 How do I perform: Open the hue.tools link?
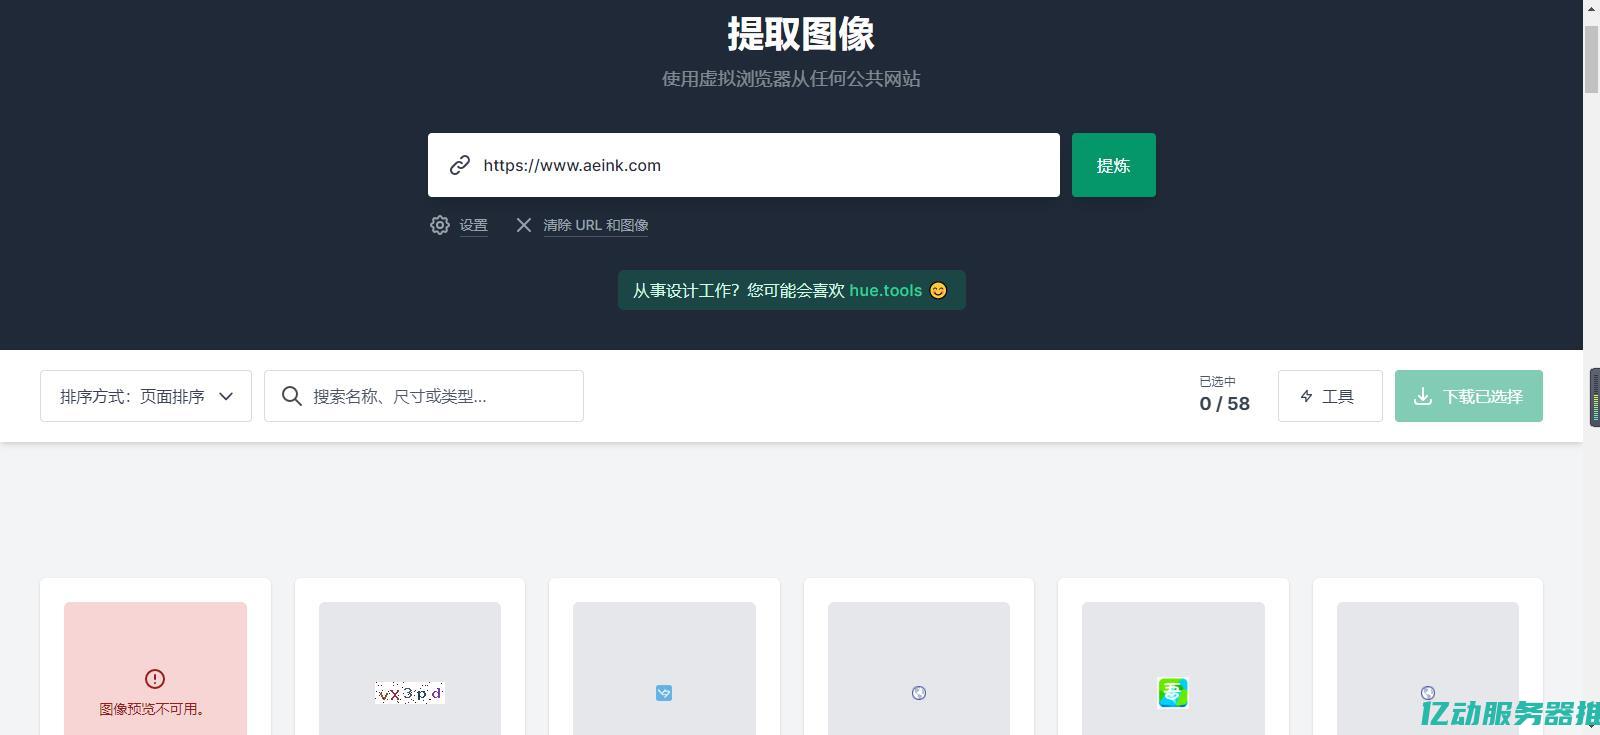pos(886,290)
